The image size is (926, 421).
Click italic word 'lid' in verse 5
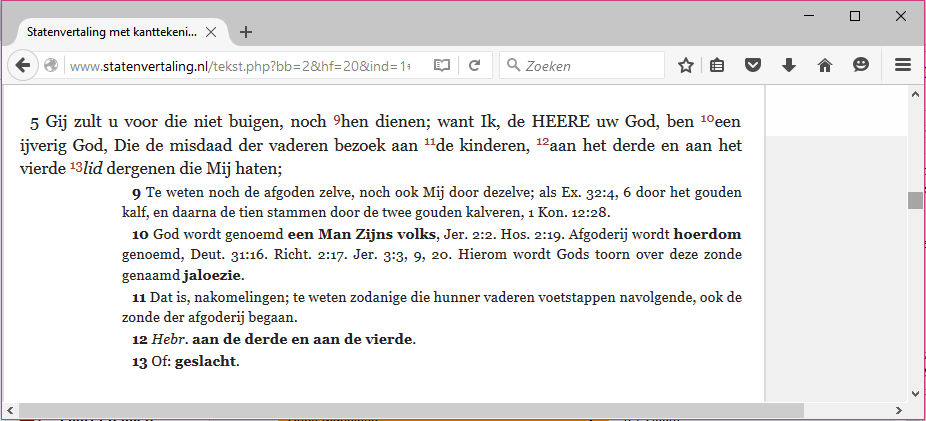[93, 169]
